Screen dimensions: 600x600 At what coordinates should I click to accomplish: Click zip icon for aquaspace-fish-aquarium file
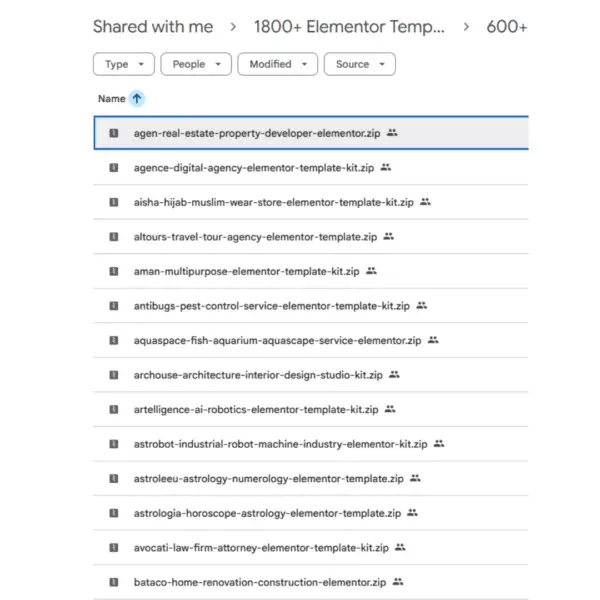[114, 340]
